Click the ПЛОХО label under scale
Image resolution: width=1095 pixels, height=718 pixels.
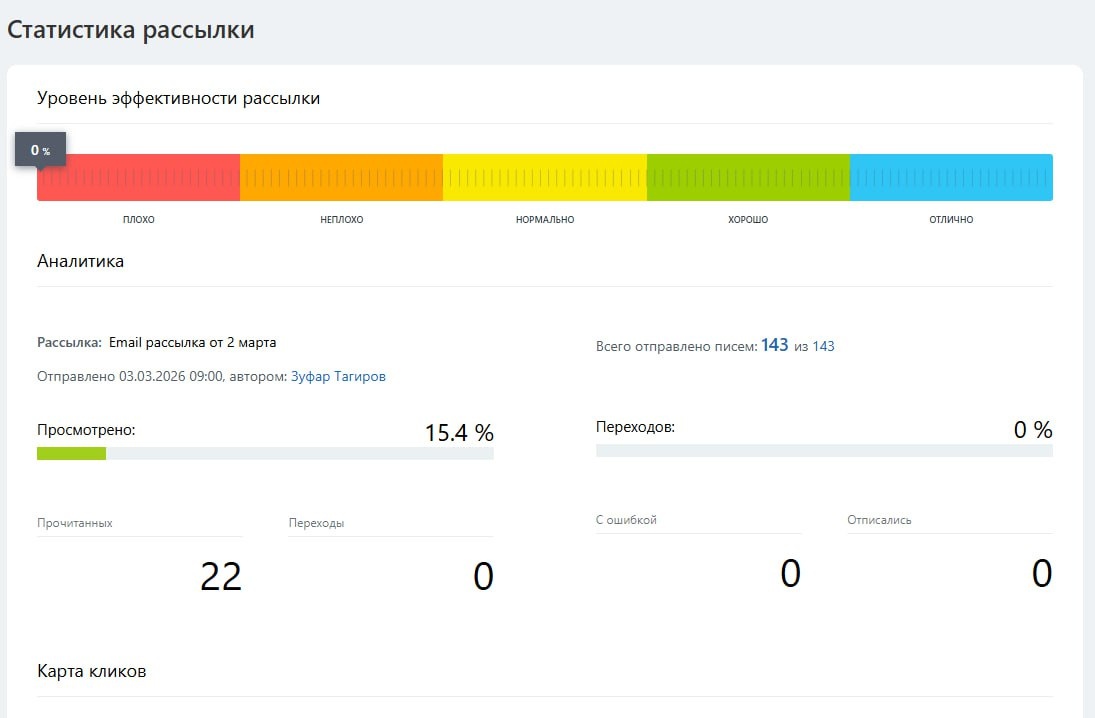[138, 219]
